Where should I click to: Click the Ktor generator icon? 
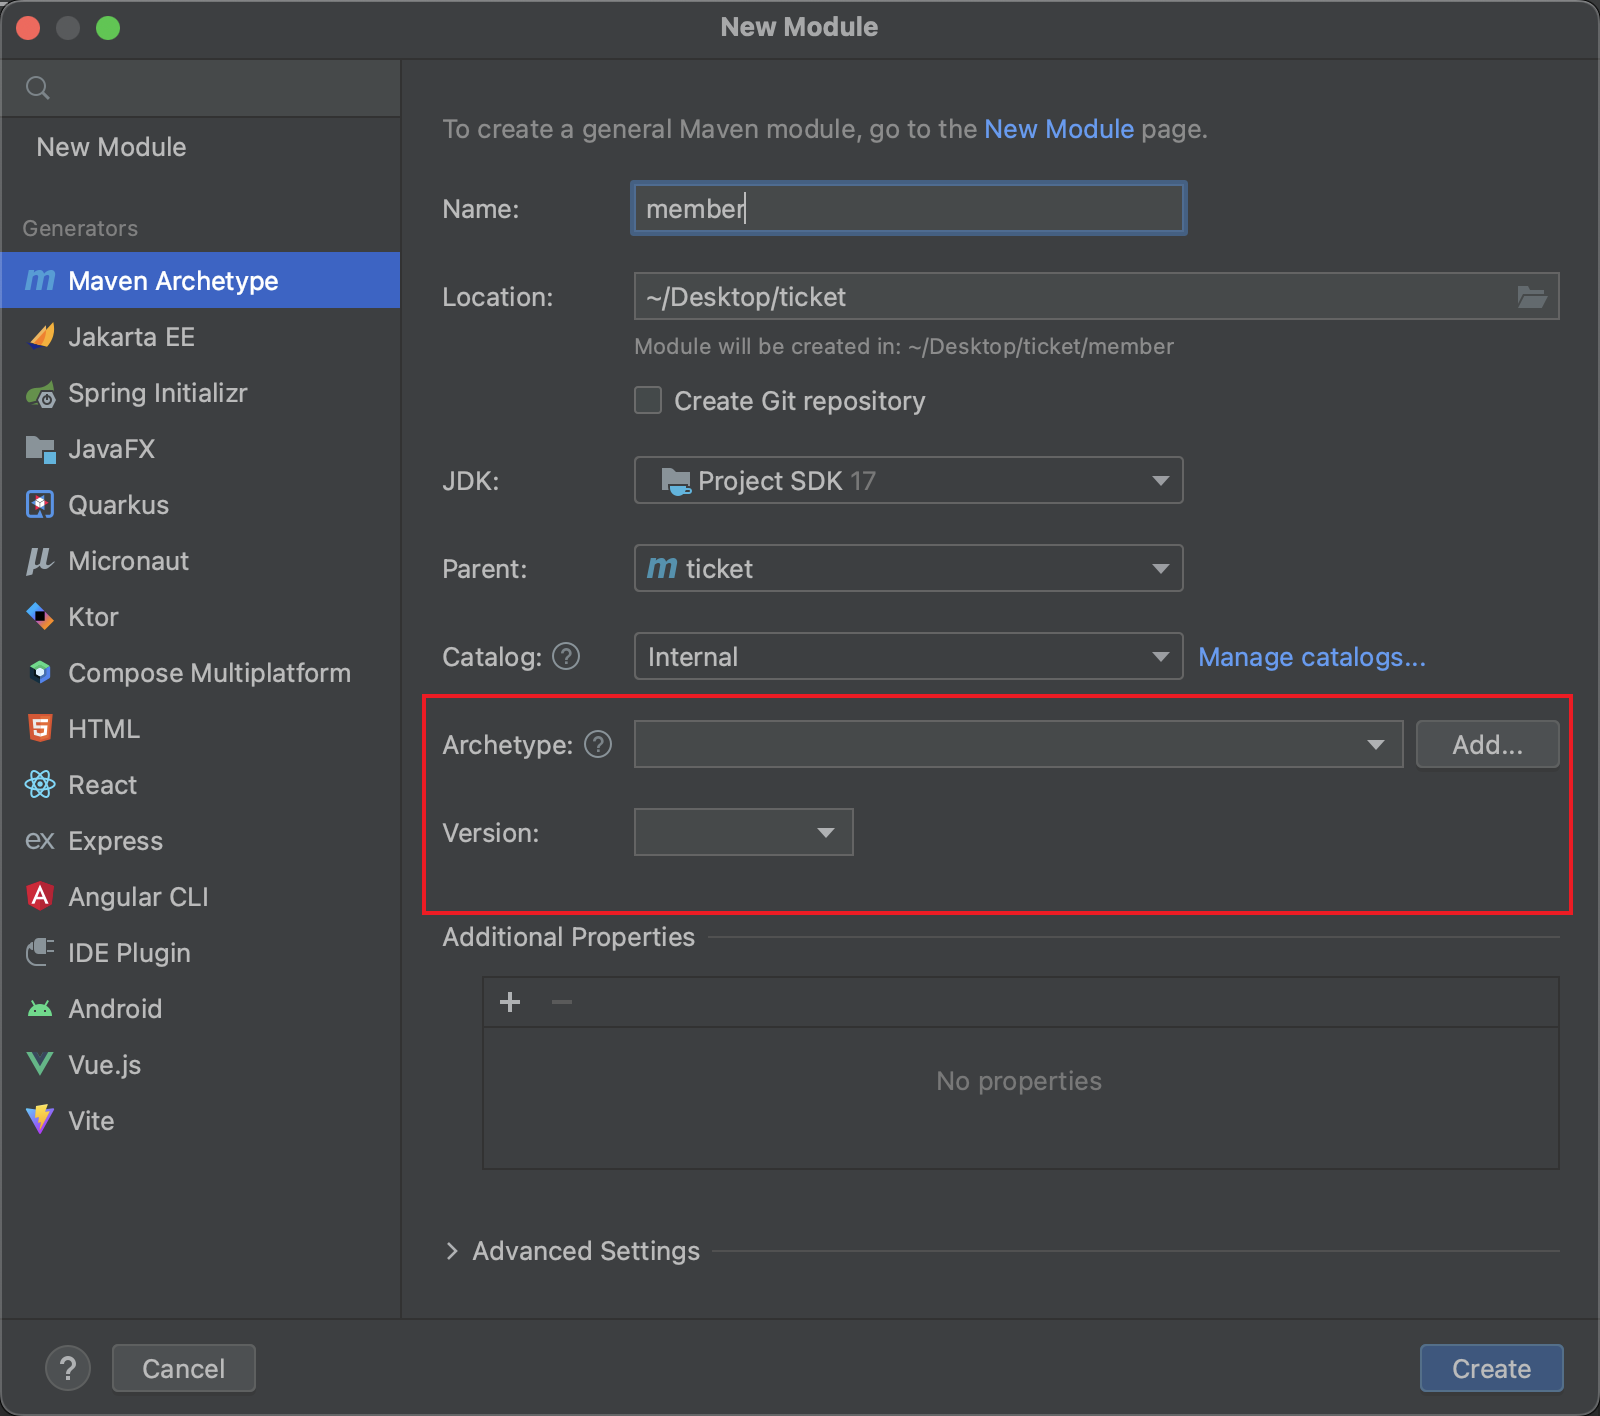coord(40,617)
